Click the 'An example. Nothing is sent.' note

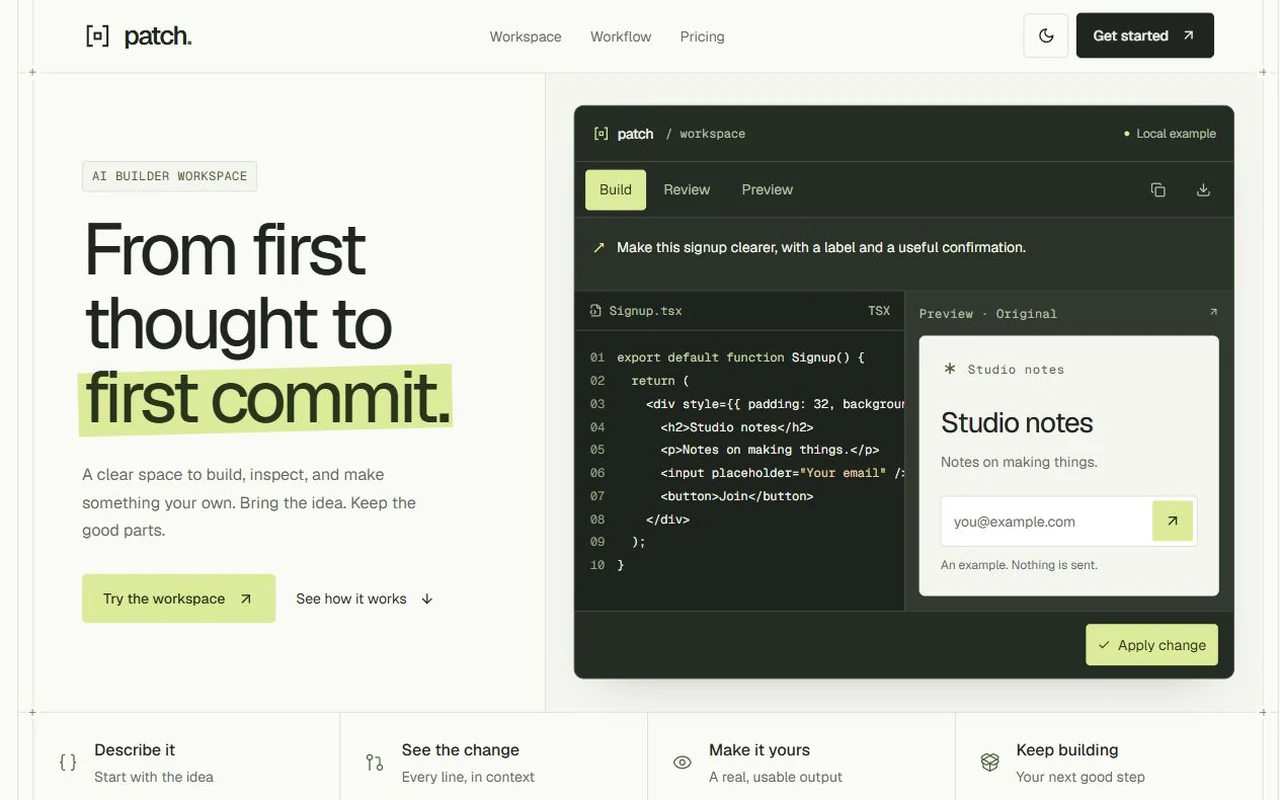[1019, 565]
